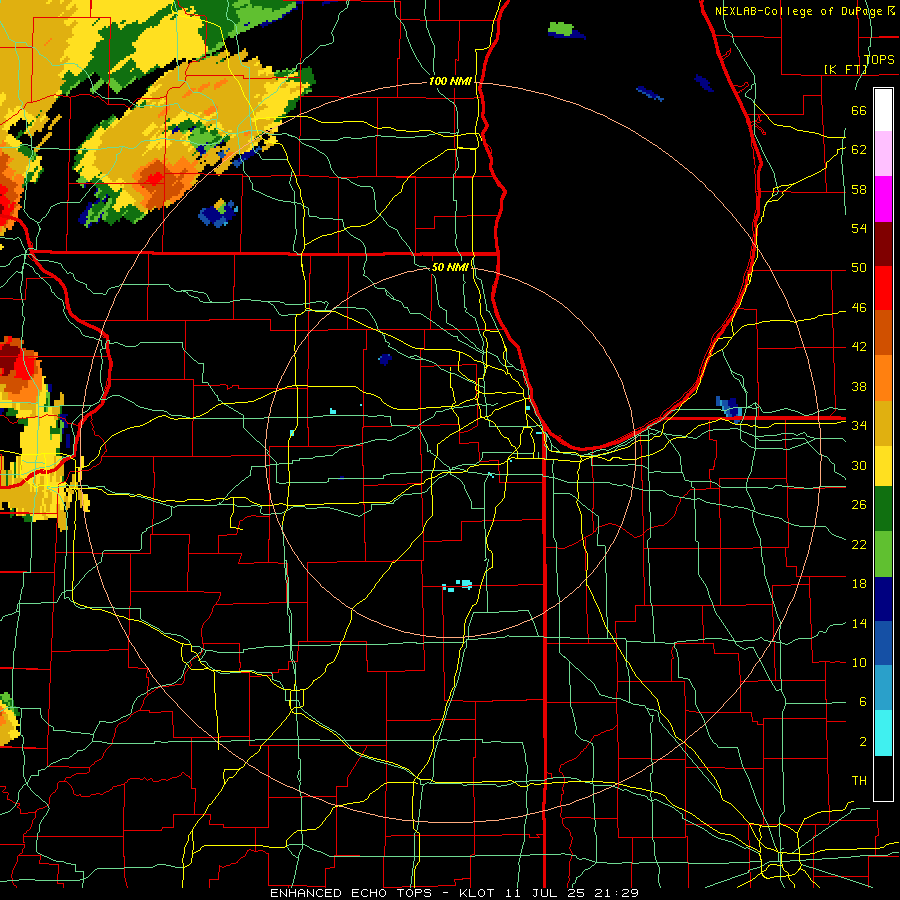Click the 6 scale value

pos(862,702)
